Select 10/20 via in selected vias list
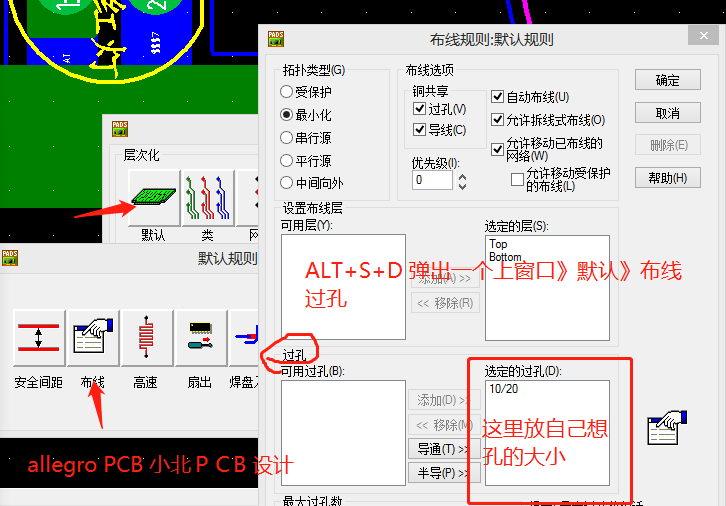 (x=504, y=389)
